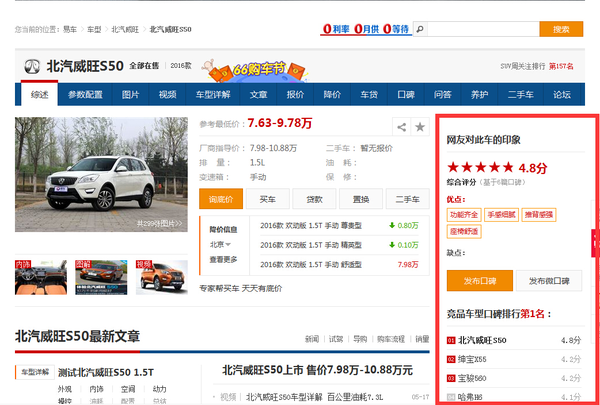Screen dimensions: 600x405
Task: Click 专家帮买车 天天有底价 link
Action: (x=241, y=288)
